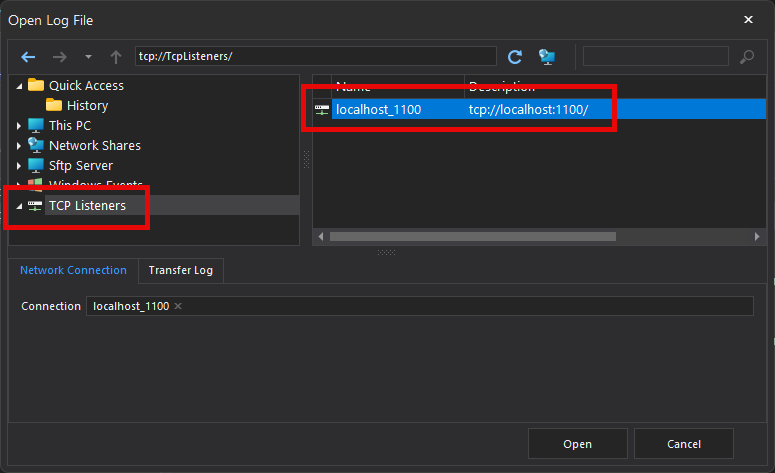Click the History folder icon
This screenshot has width=775, height=473.
(54, 105)
